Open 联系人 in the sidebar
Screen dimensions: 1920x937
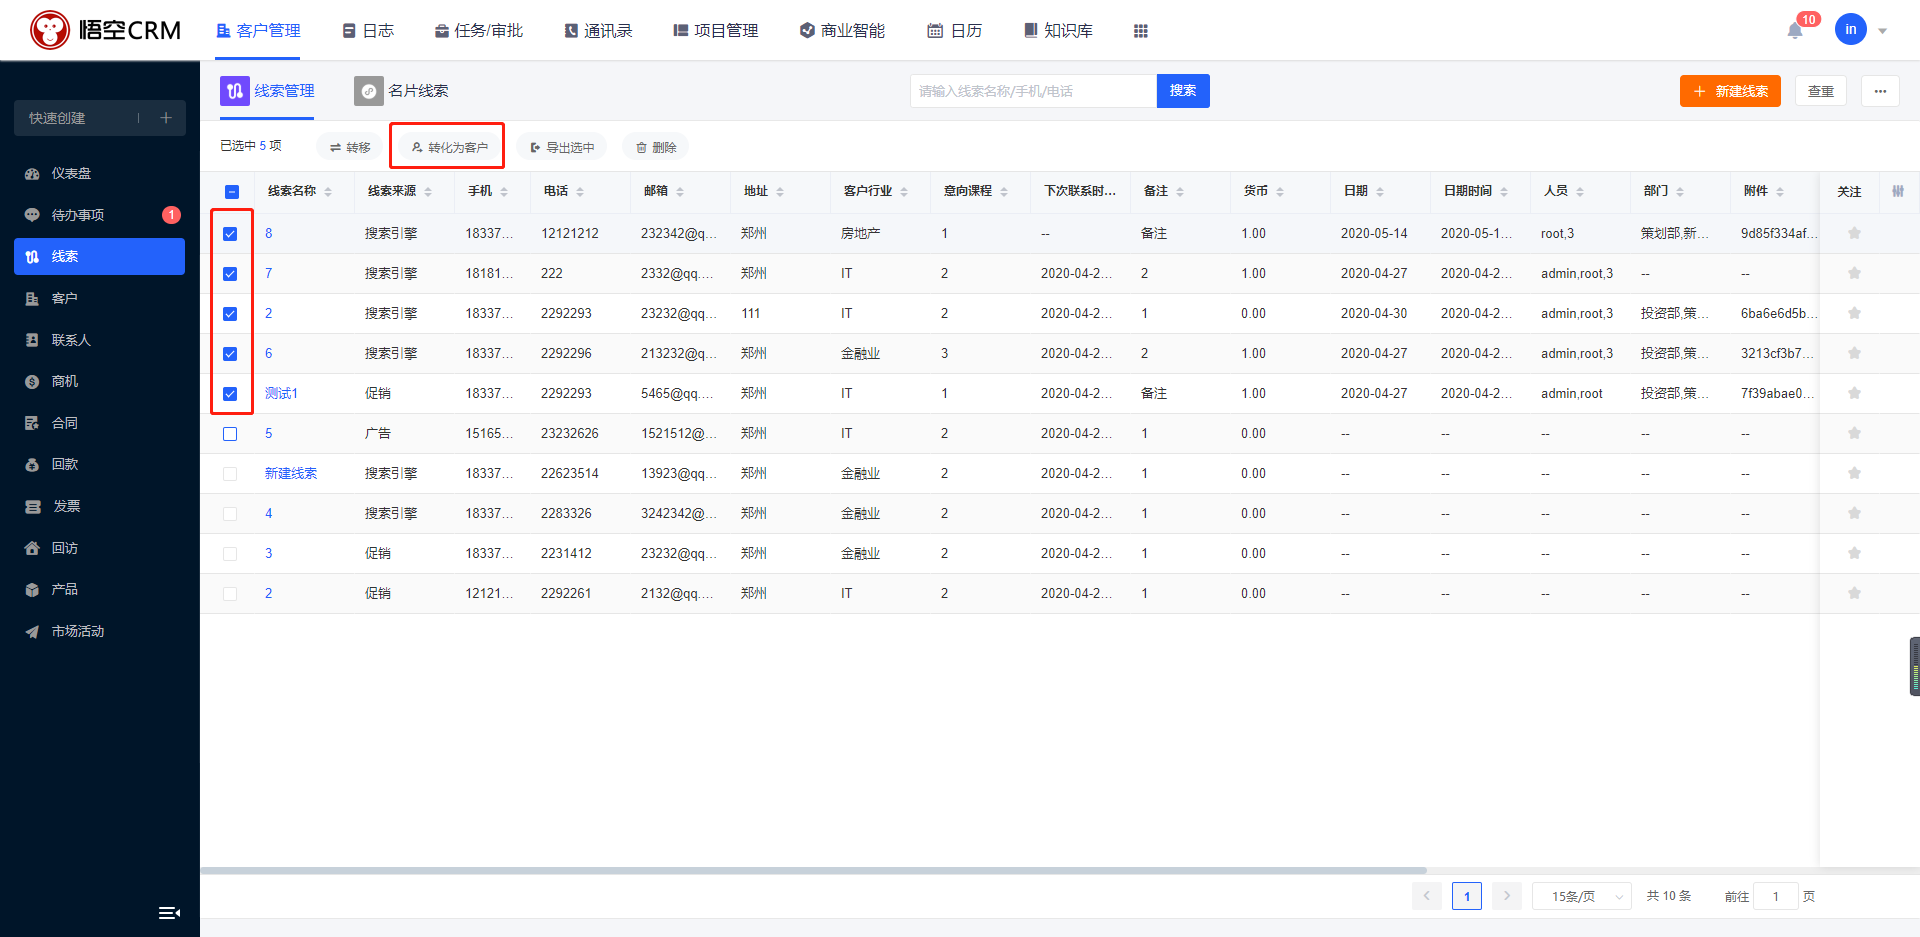pos(100,340)
